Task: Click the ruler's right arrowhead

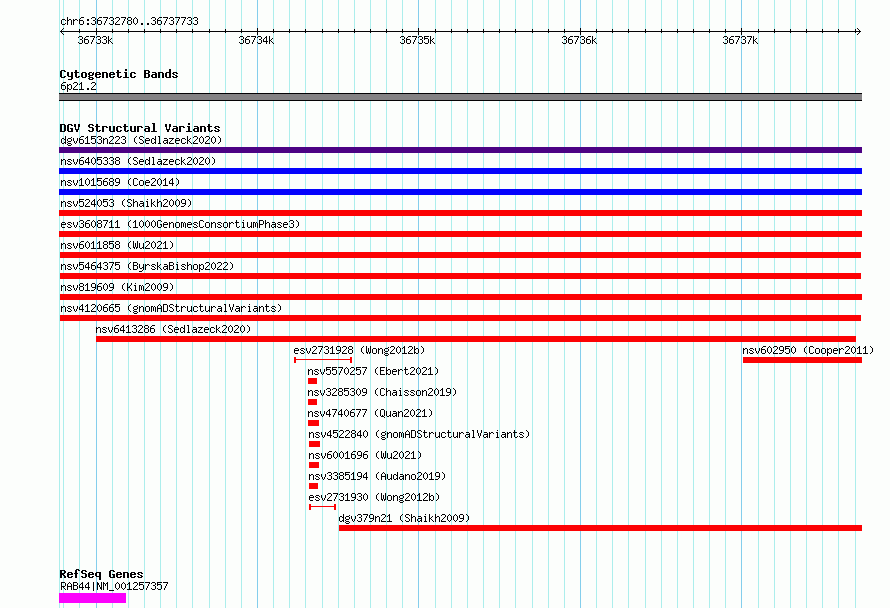Action: point(859,31)
